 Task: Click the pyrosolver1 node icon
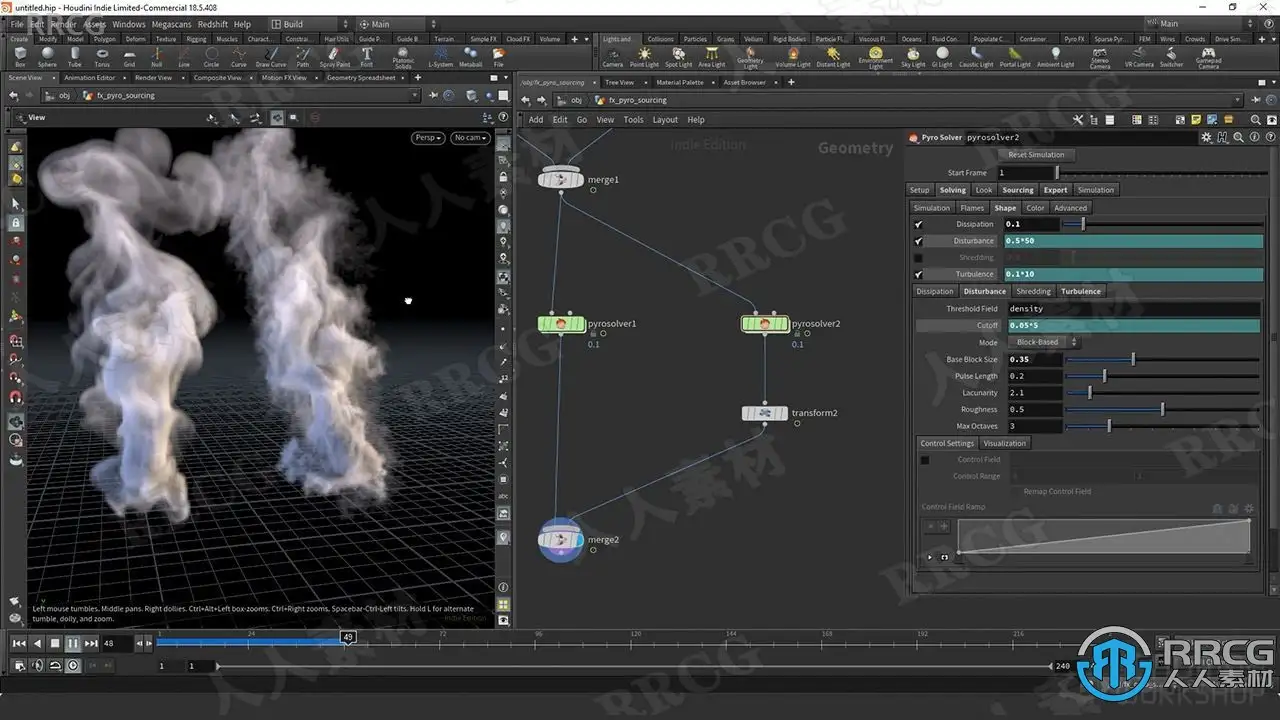560,324
